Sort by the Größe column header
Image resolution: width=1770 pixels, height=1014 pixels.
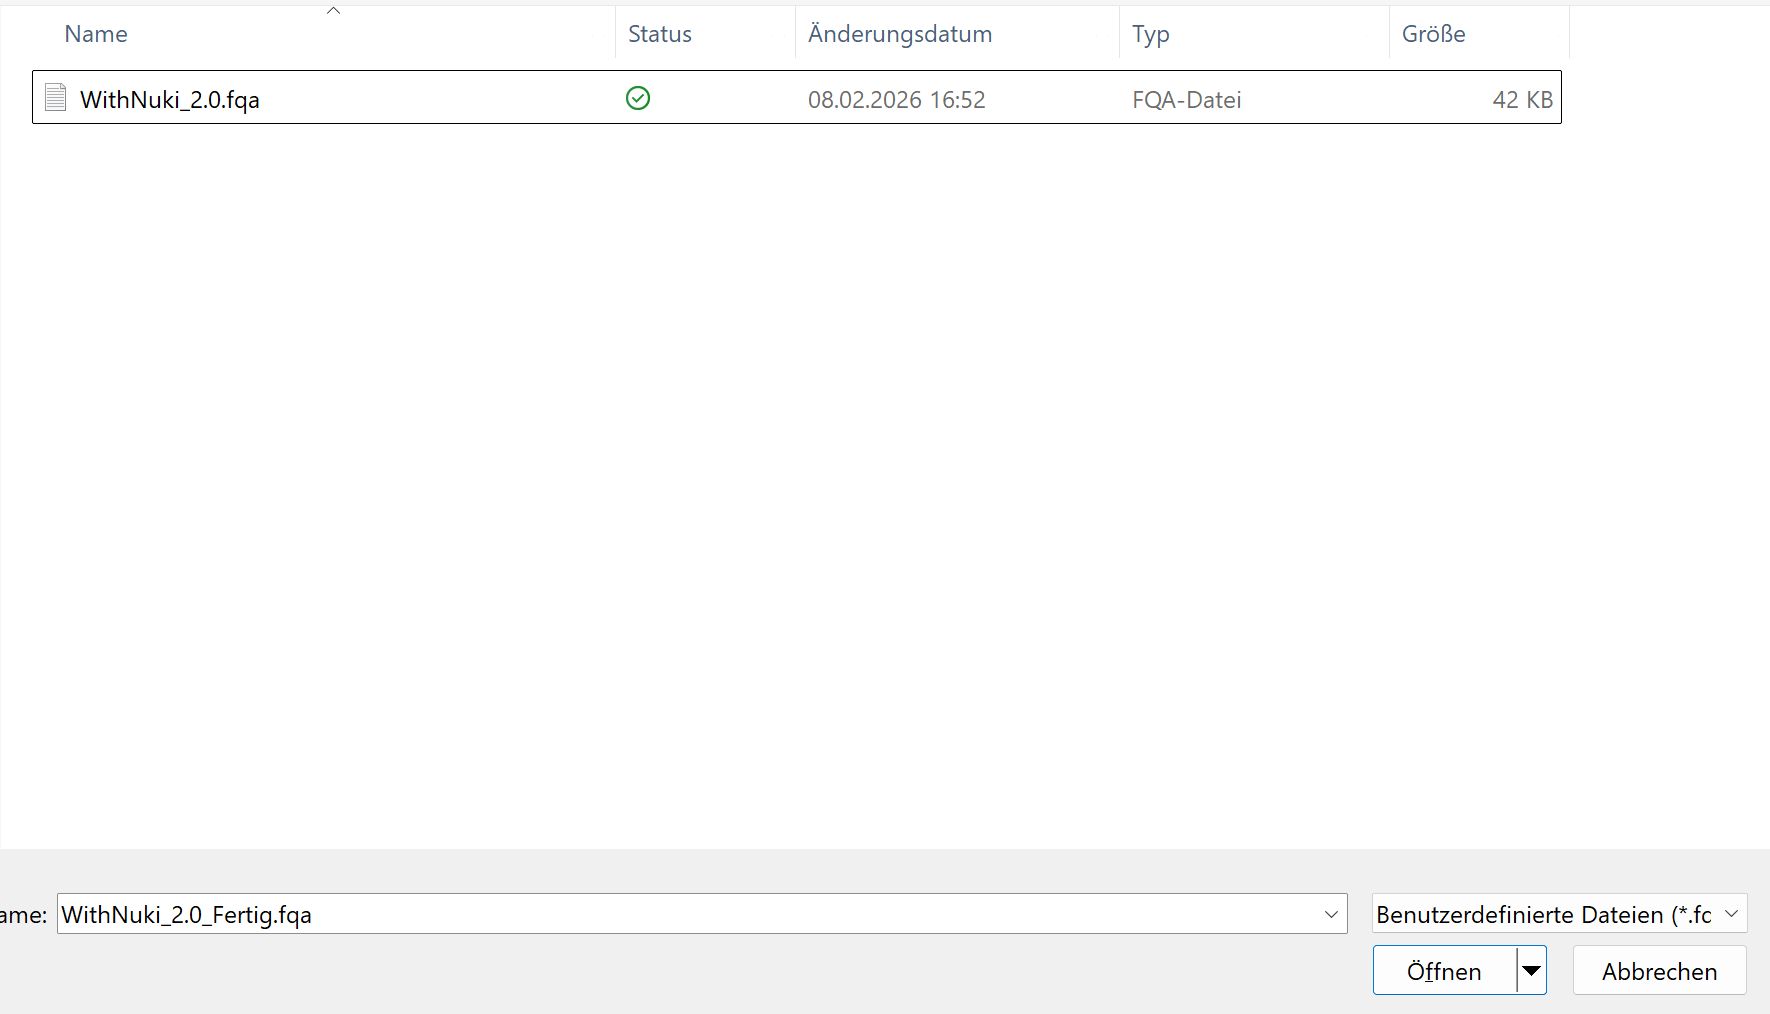pyautogui.click(x=1433, y=34)
